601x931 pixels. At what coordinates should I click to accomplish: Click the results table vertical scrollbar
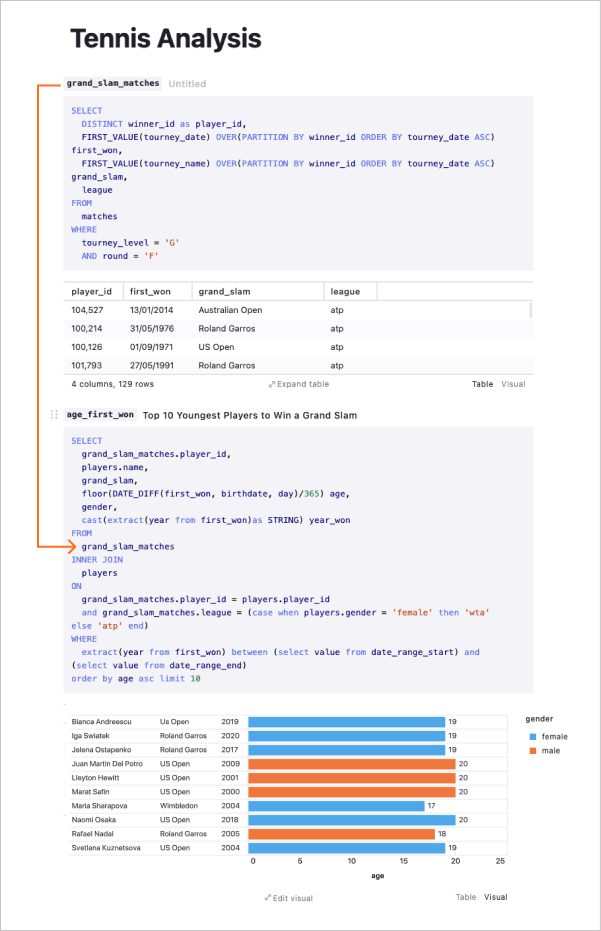click(x=530, y=310)
